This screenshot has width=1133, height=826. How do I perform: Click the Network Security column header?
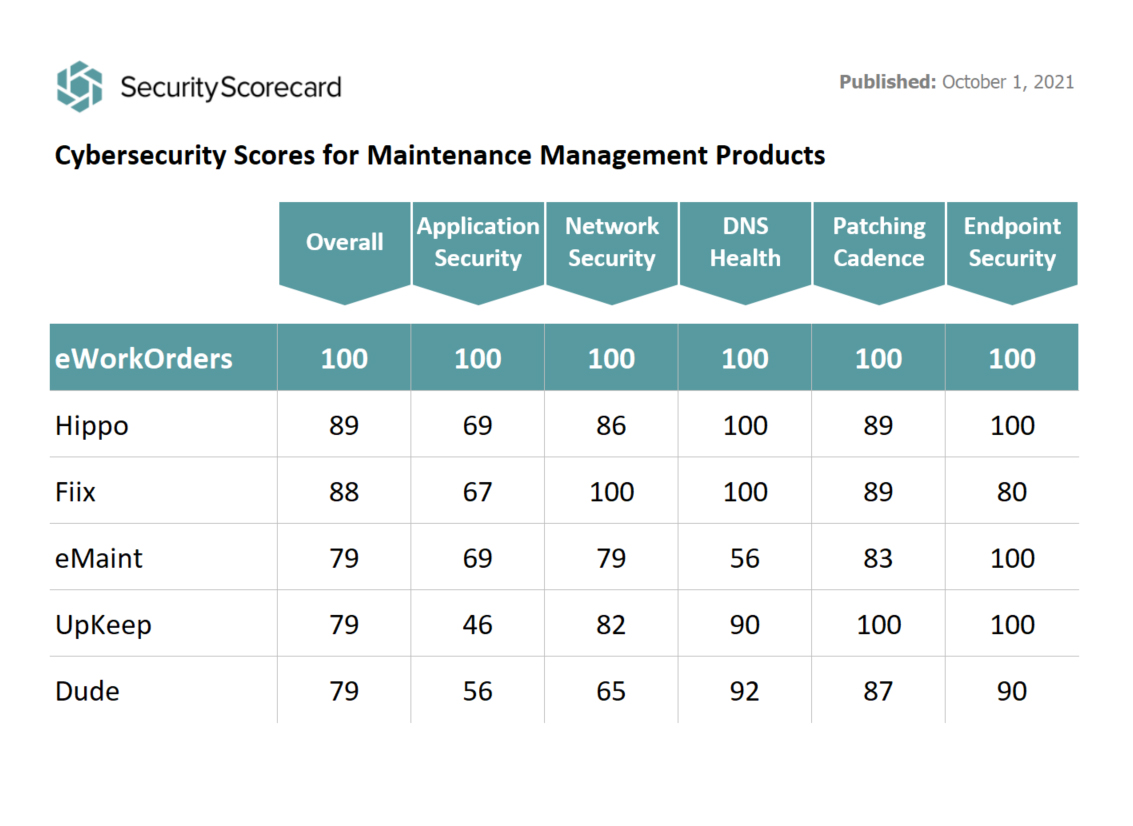(x=611, y=242)
